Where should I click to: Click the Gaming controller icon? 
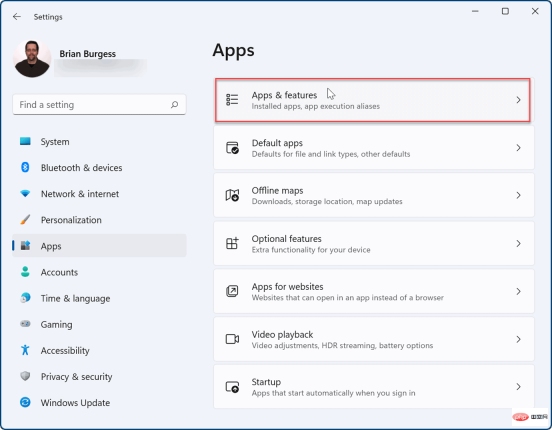[x=25, y=324]
